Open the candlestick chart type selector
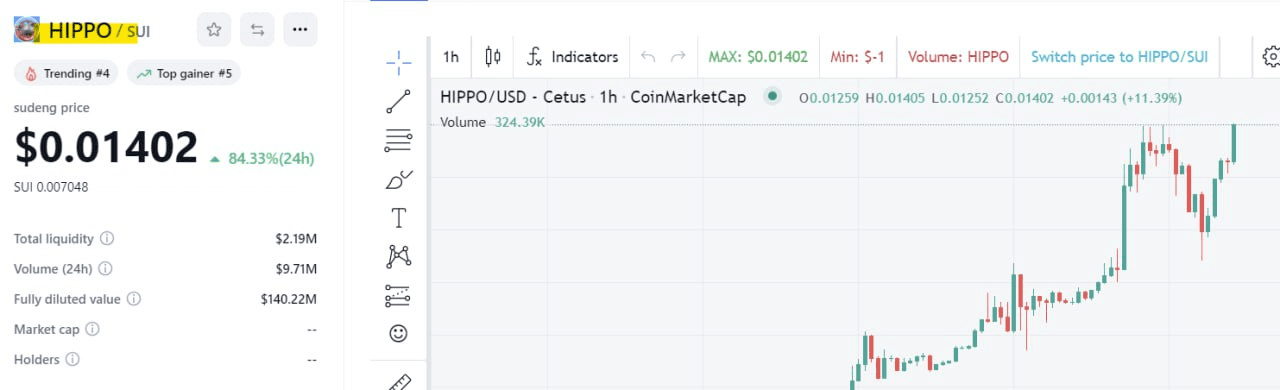The image size is (1280, 390). coord(493,57)
